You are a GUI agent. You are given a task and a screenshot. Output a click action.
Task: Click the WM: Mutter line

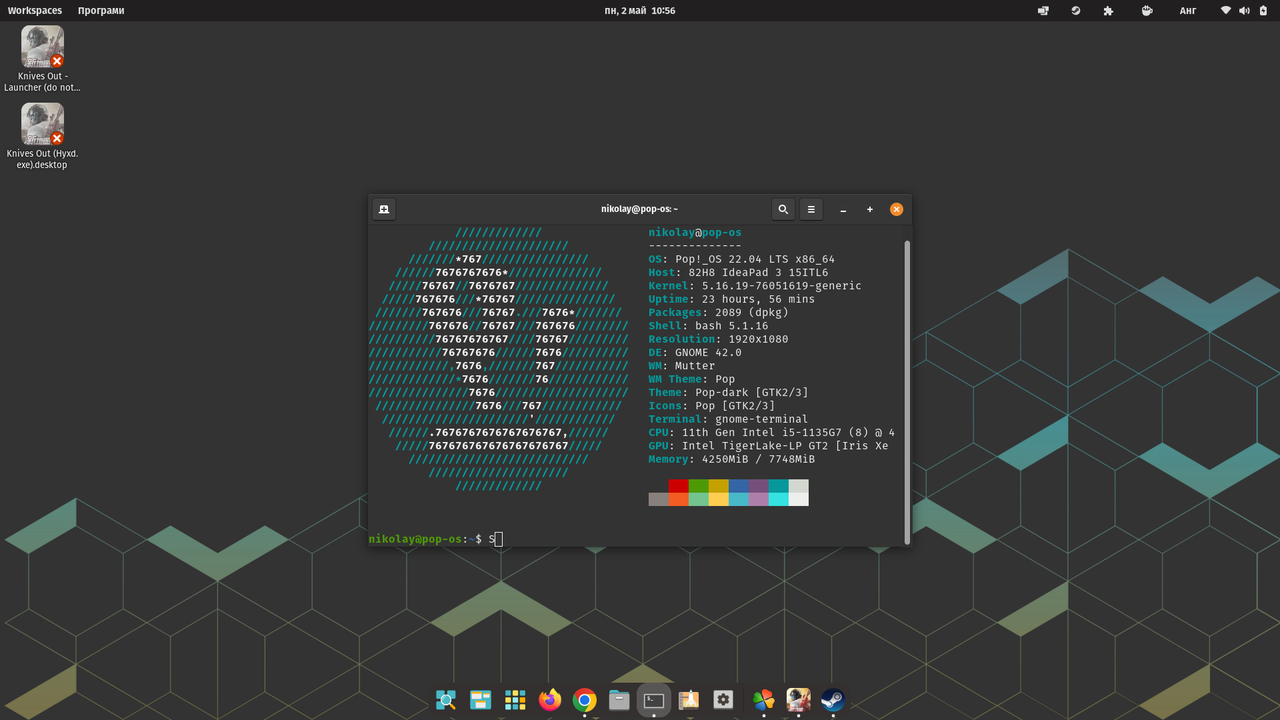681,366
